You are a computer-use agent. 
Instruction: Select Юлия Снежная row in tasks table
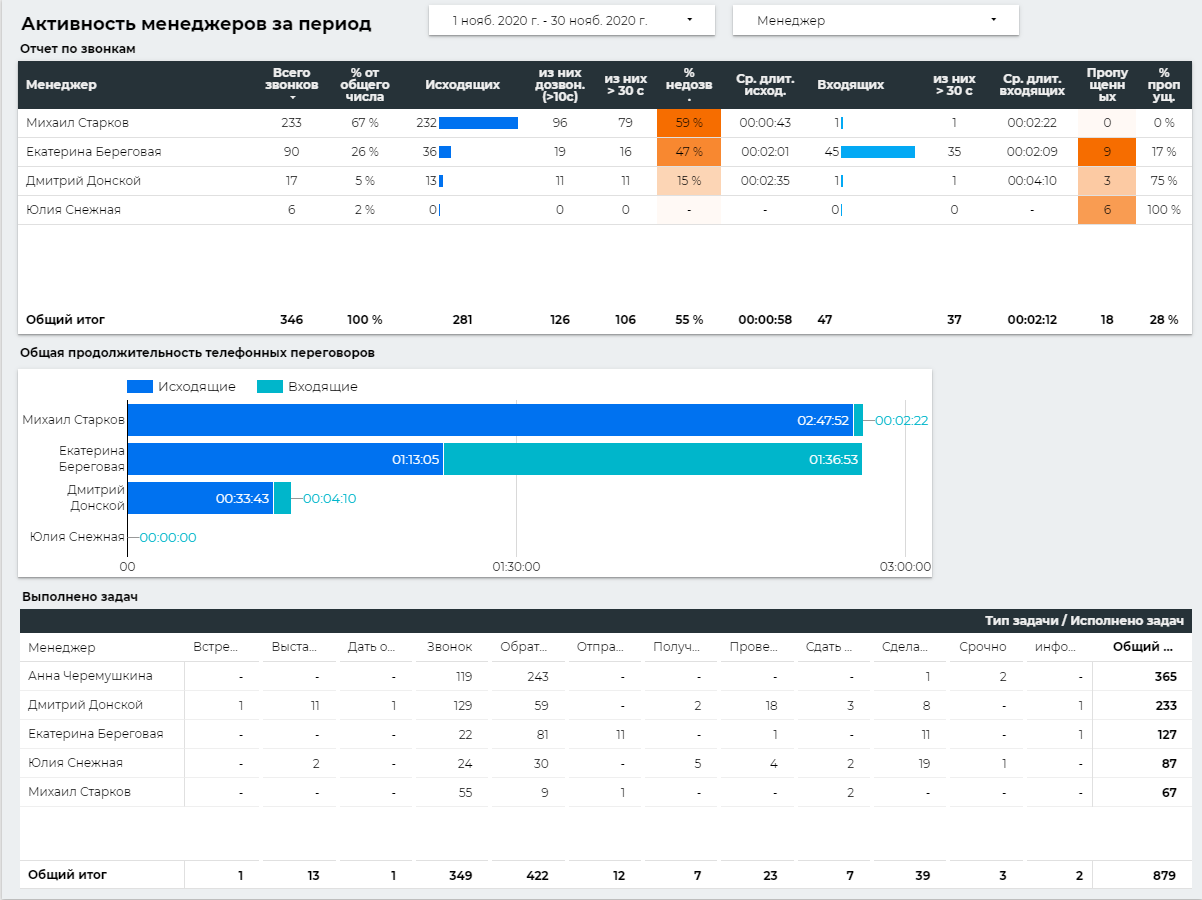click(605, 763)
